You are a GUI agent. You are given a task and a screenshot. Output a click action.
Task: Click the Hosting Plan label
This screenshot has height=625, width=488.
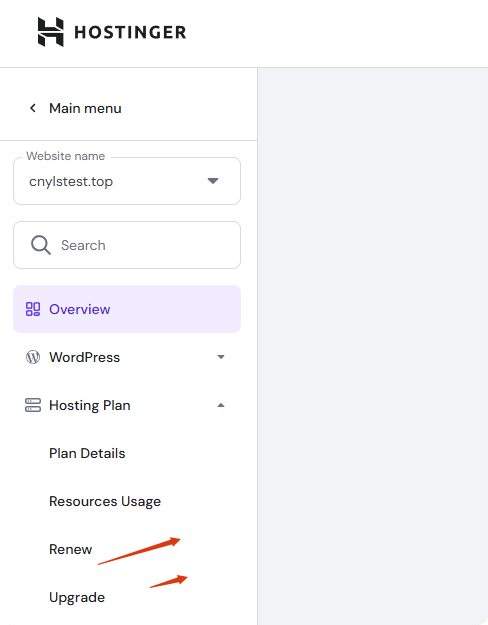click(90, 405)
